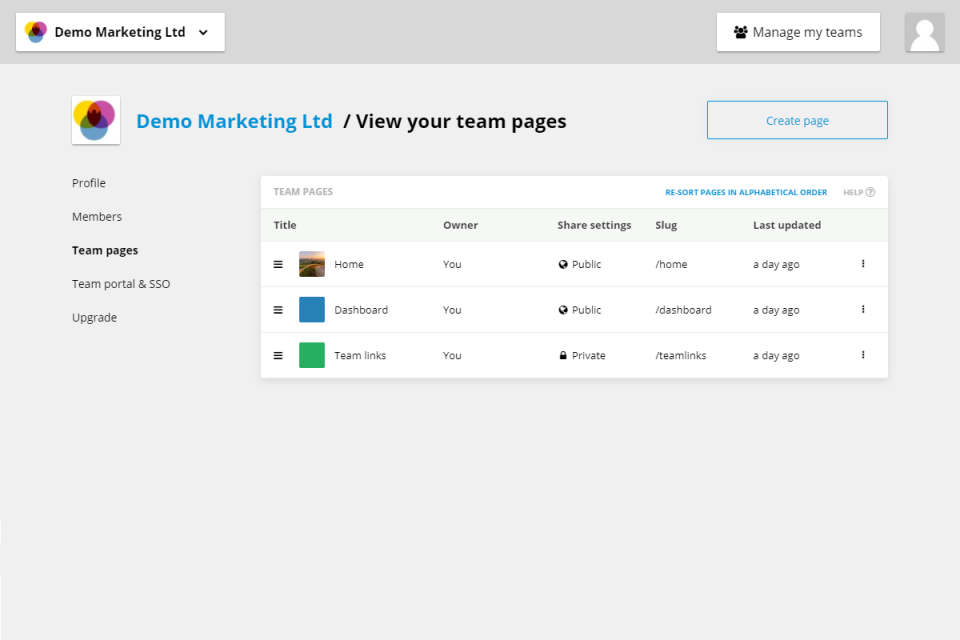960x640 pixels.
Task: Click the Help question mark icon
Action: pos(870,192)
